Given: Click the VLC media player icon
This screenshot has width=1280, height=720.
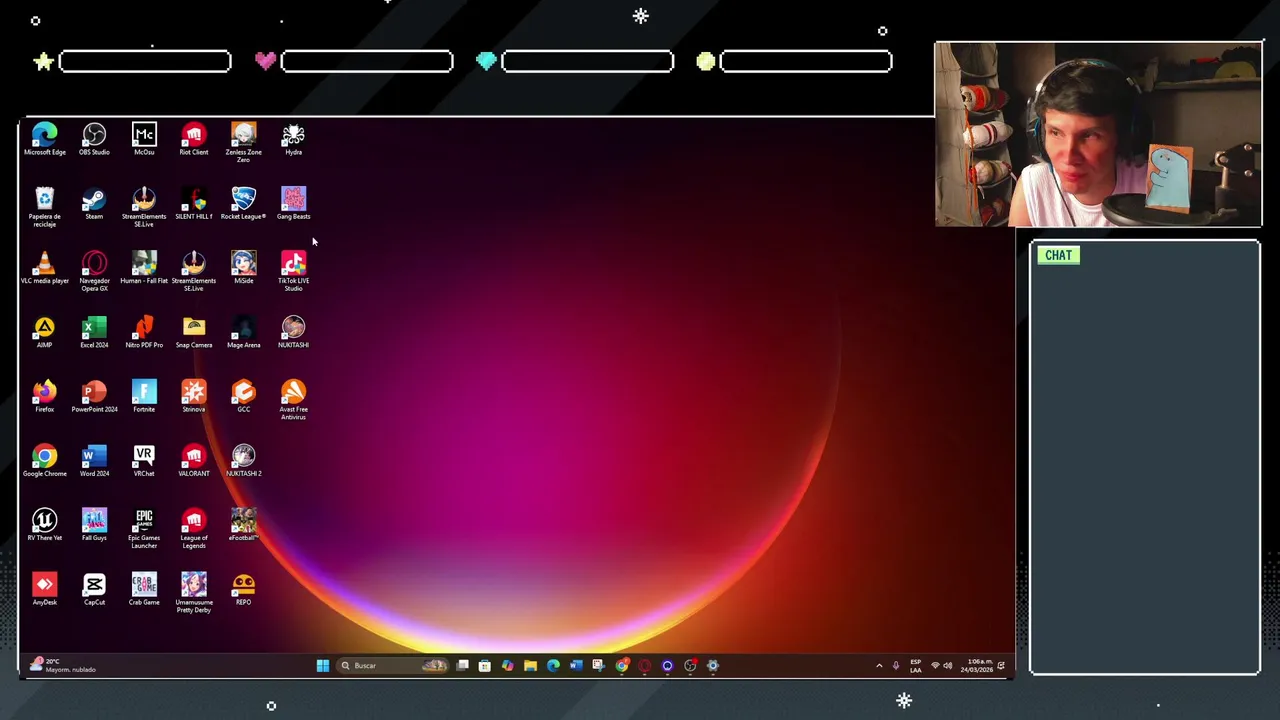Looking at the screenshot, I should click(44, 267).
